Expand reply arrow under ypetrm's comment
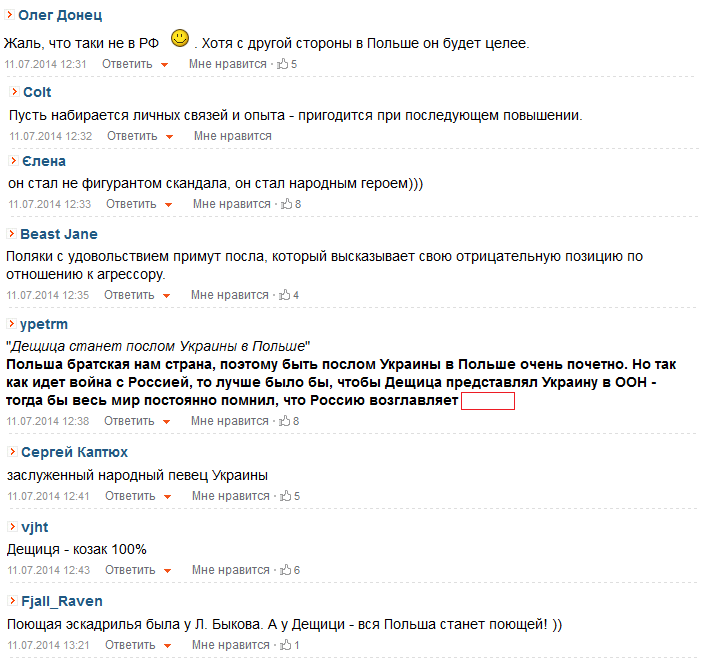Screen dimensions: 714x663 coord(167,422)
